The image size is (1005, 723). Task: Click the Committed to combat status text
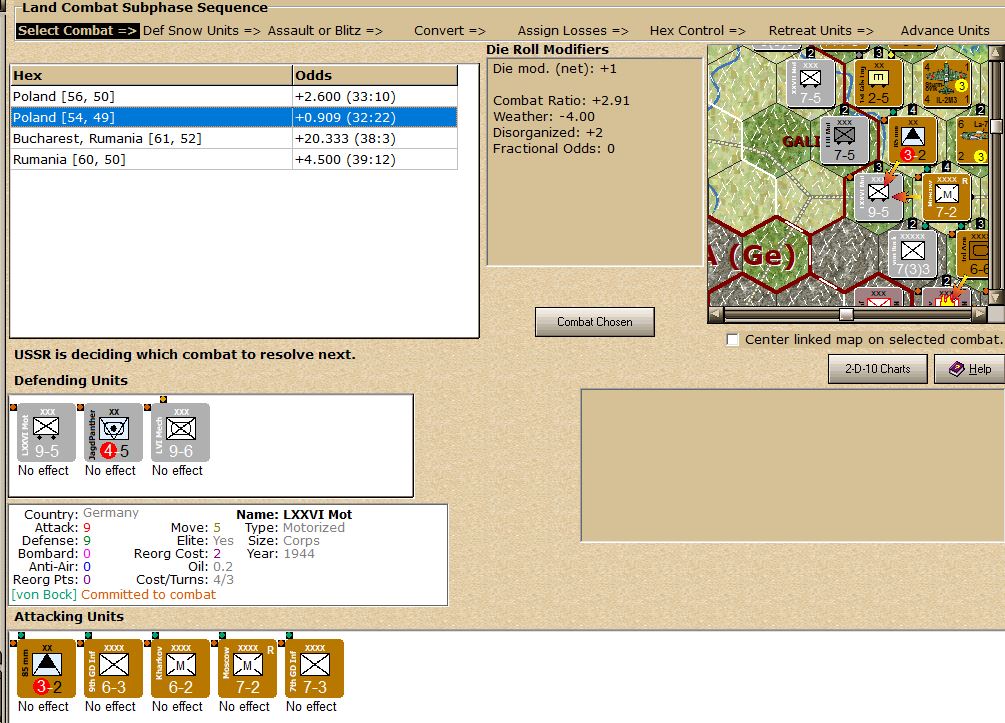(x=148, y=595)
